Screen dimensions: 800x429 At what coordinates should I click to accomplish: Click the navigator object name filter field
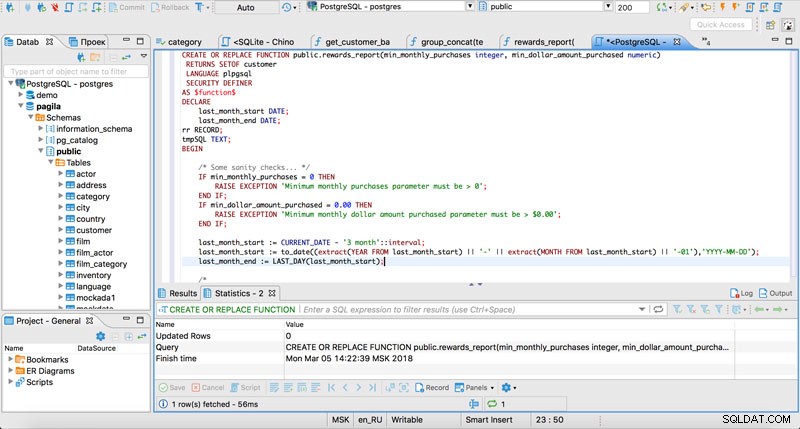coord(76,71)
